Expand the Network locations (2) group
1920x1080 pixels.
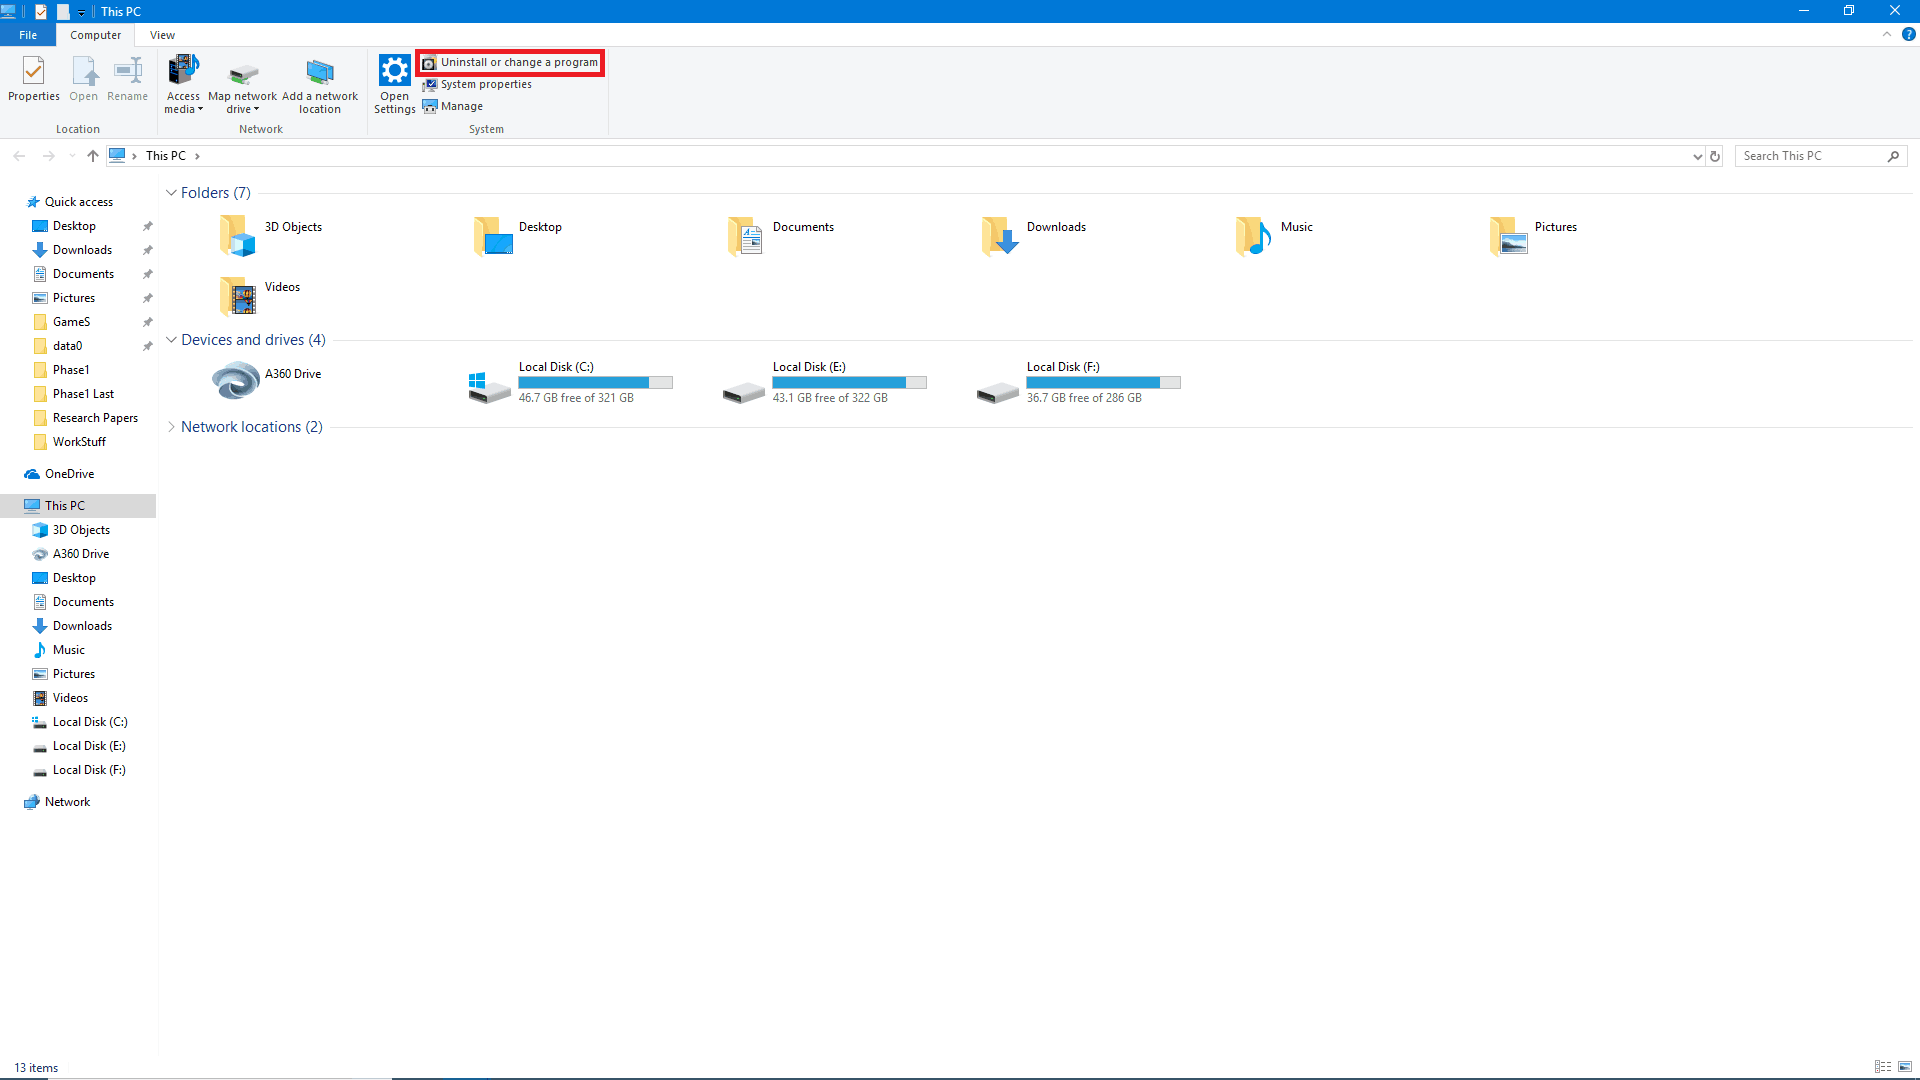click(171, 427)
